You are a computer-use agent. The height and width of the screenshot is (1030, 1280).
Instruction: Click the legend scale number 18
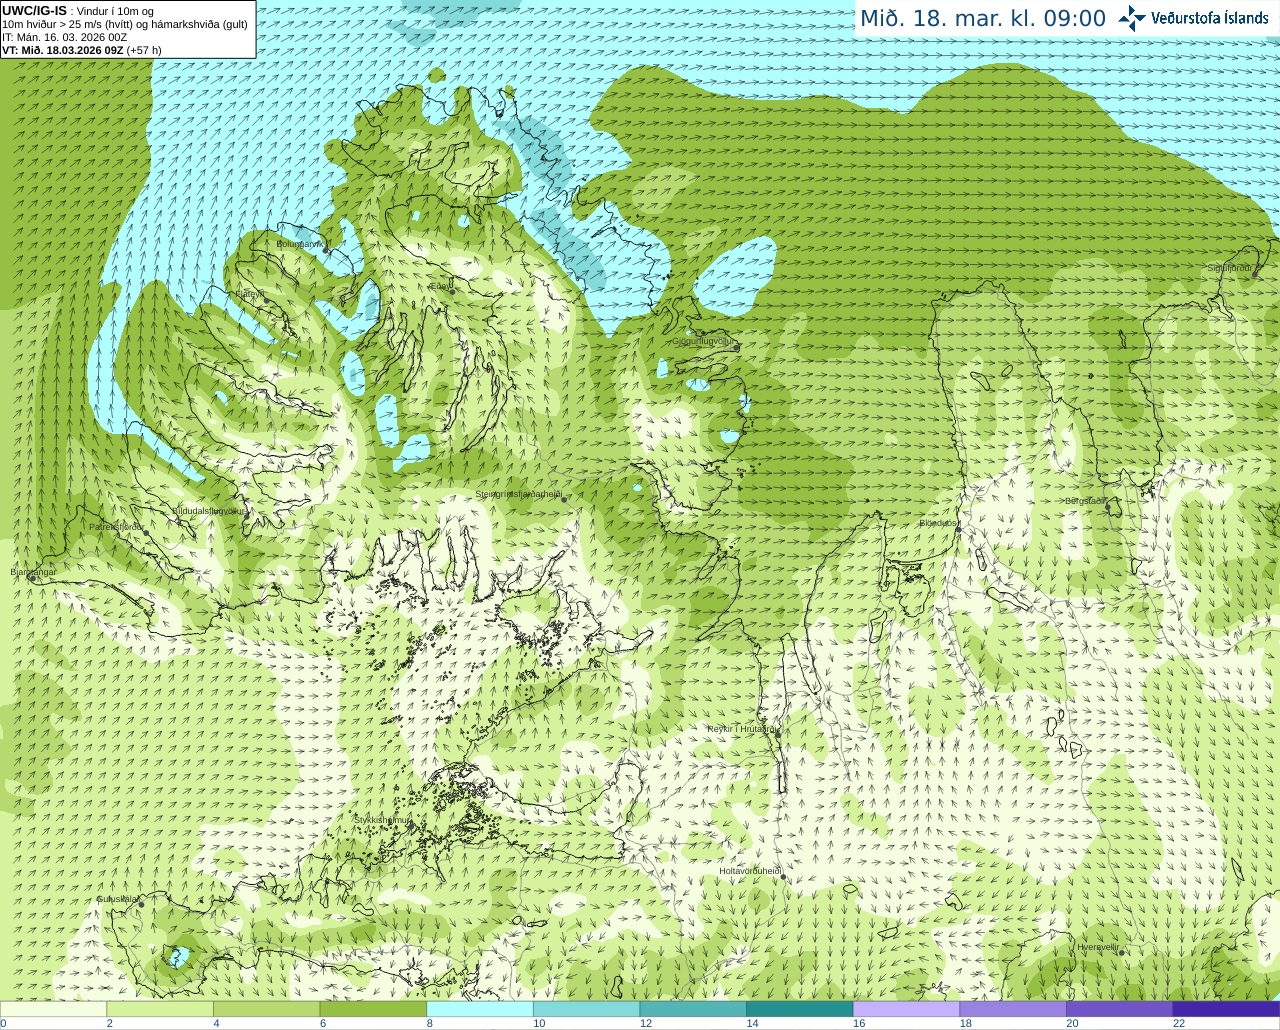966,1023
